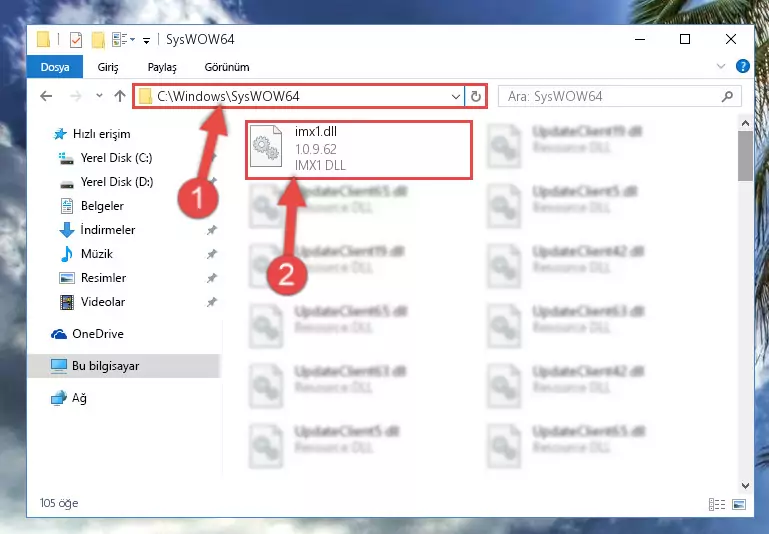Image resolution: width=769 pixels, height=534 pixels.
Task: Click the pin icon next to Müzik
Action: tap(211, 254)
